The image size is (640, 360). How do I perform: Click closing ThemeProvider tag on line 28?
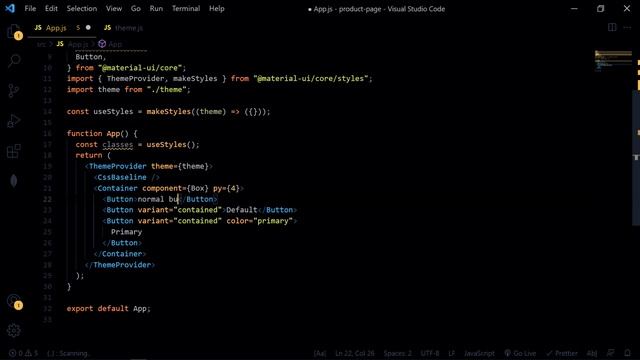[120, 265]
